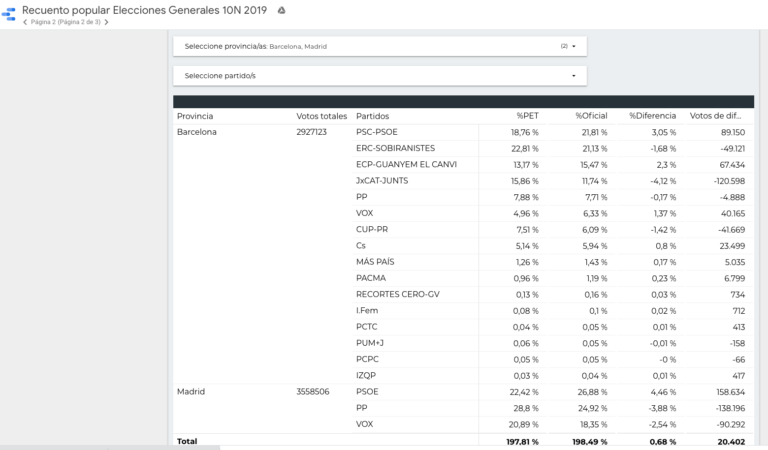768x450 pixels.
Task: Click the Data Studio logo icon
Action: [x=9, y=14]
